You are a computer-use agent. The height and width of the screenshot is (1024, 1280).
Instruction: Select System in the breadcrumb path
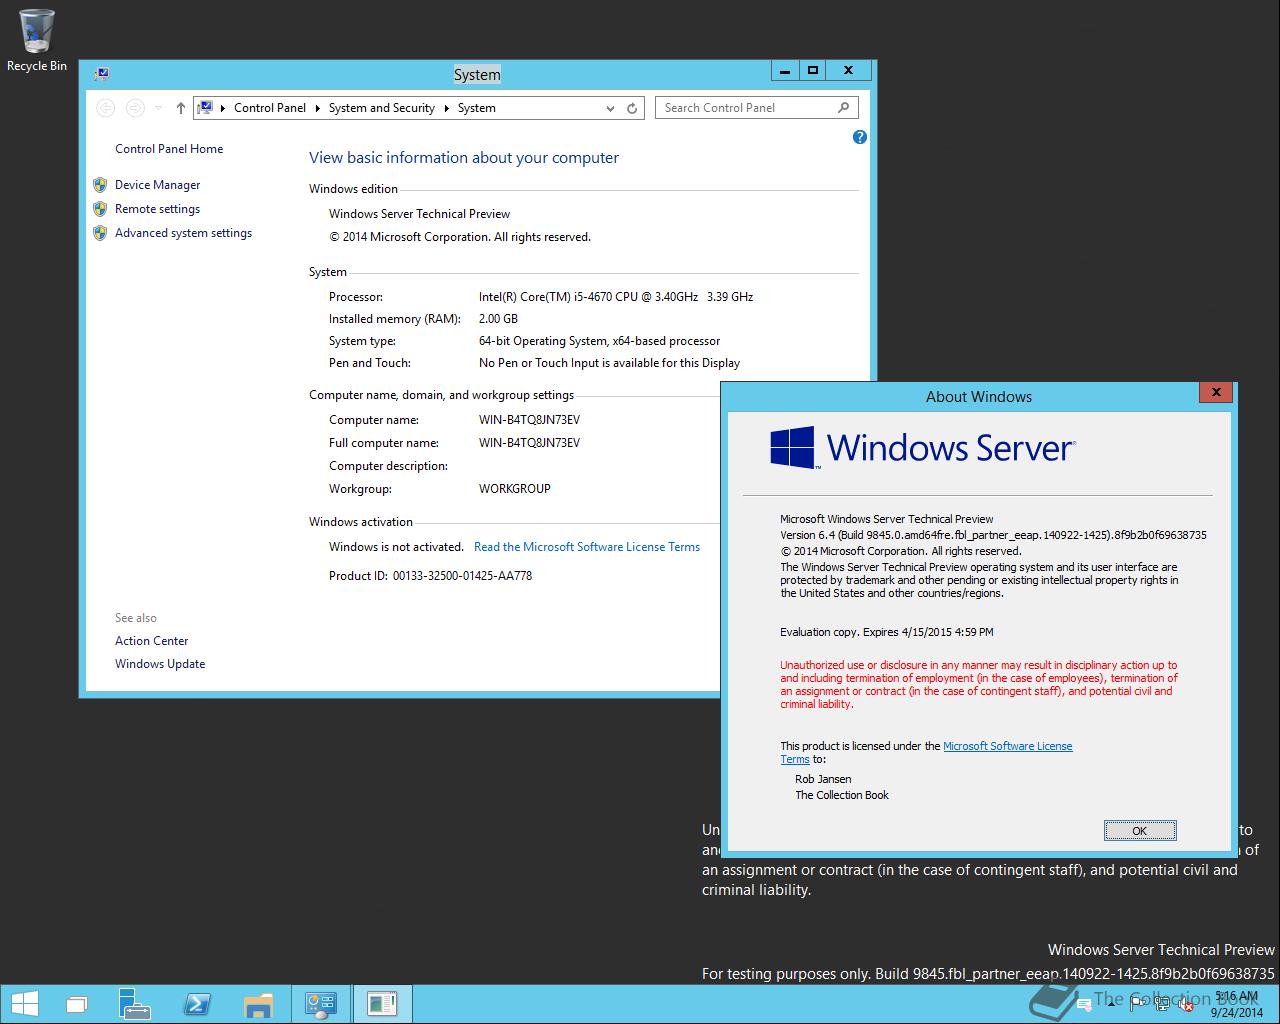tap(477, 108)
